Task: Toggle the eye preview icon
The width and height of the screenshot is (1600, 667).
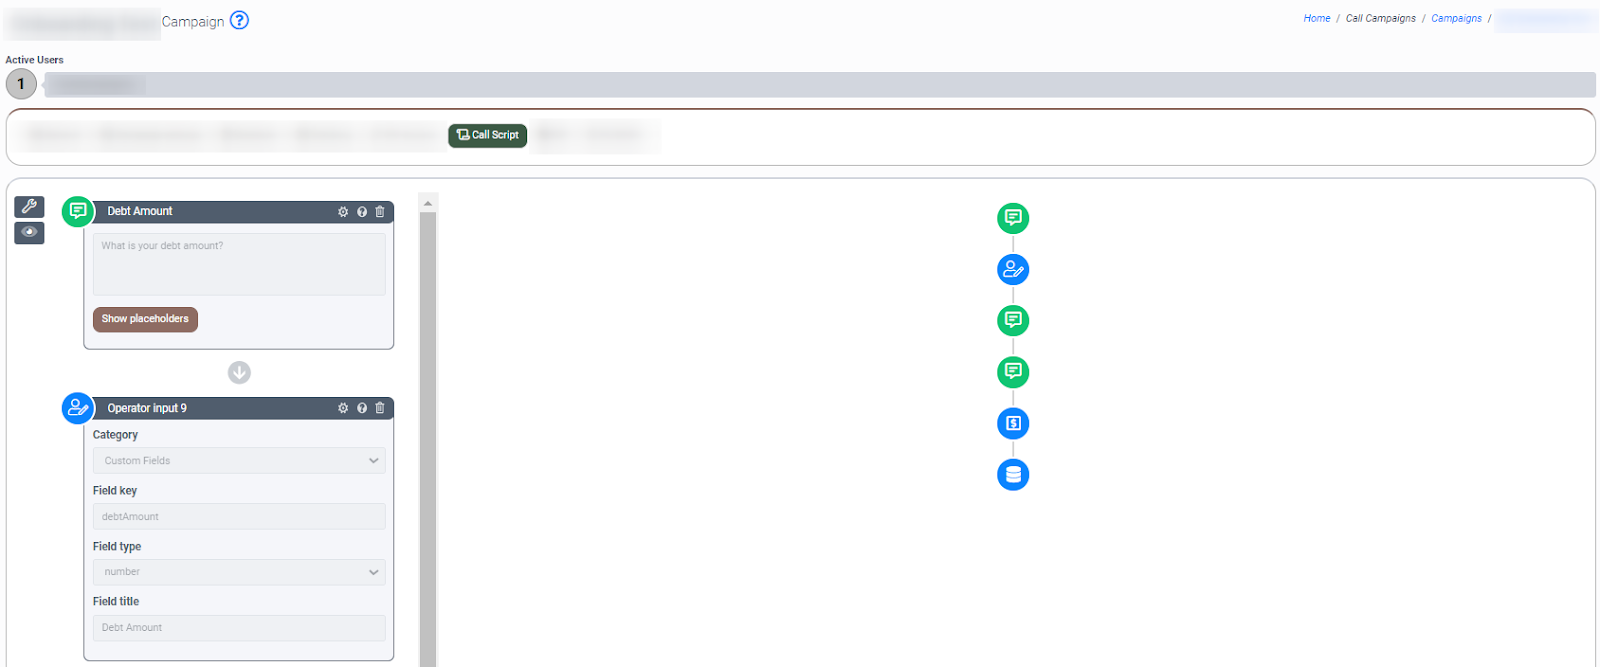Action: pyautogui.click(x=29, y=232)
